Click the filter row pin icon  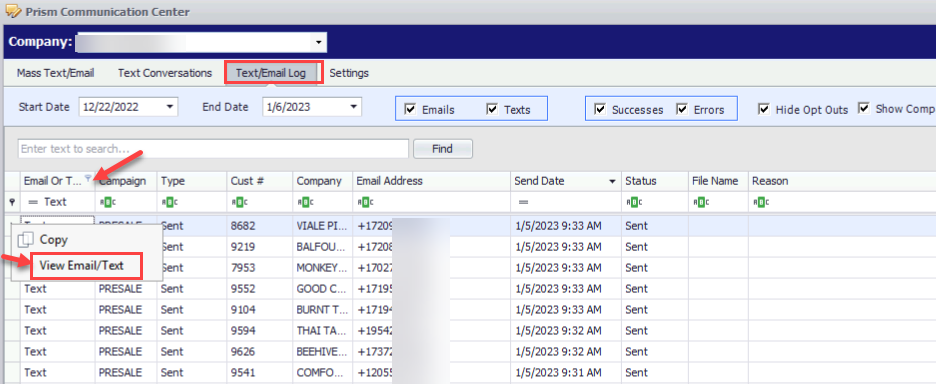(12, 202)
